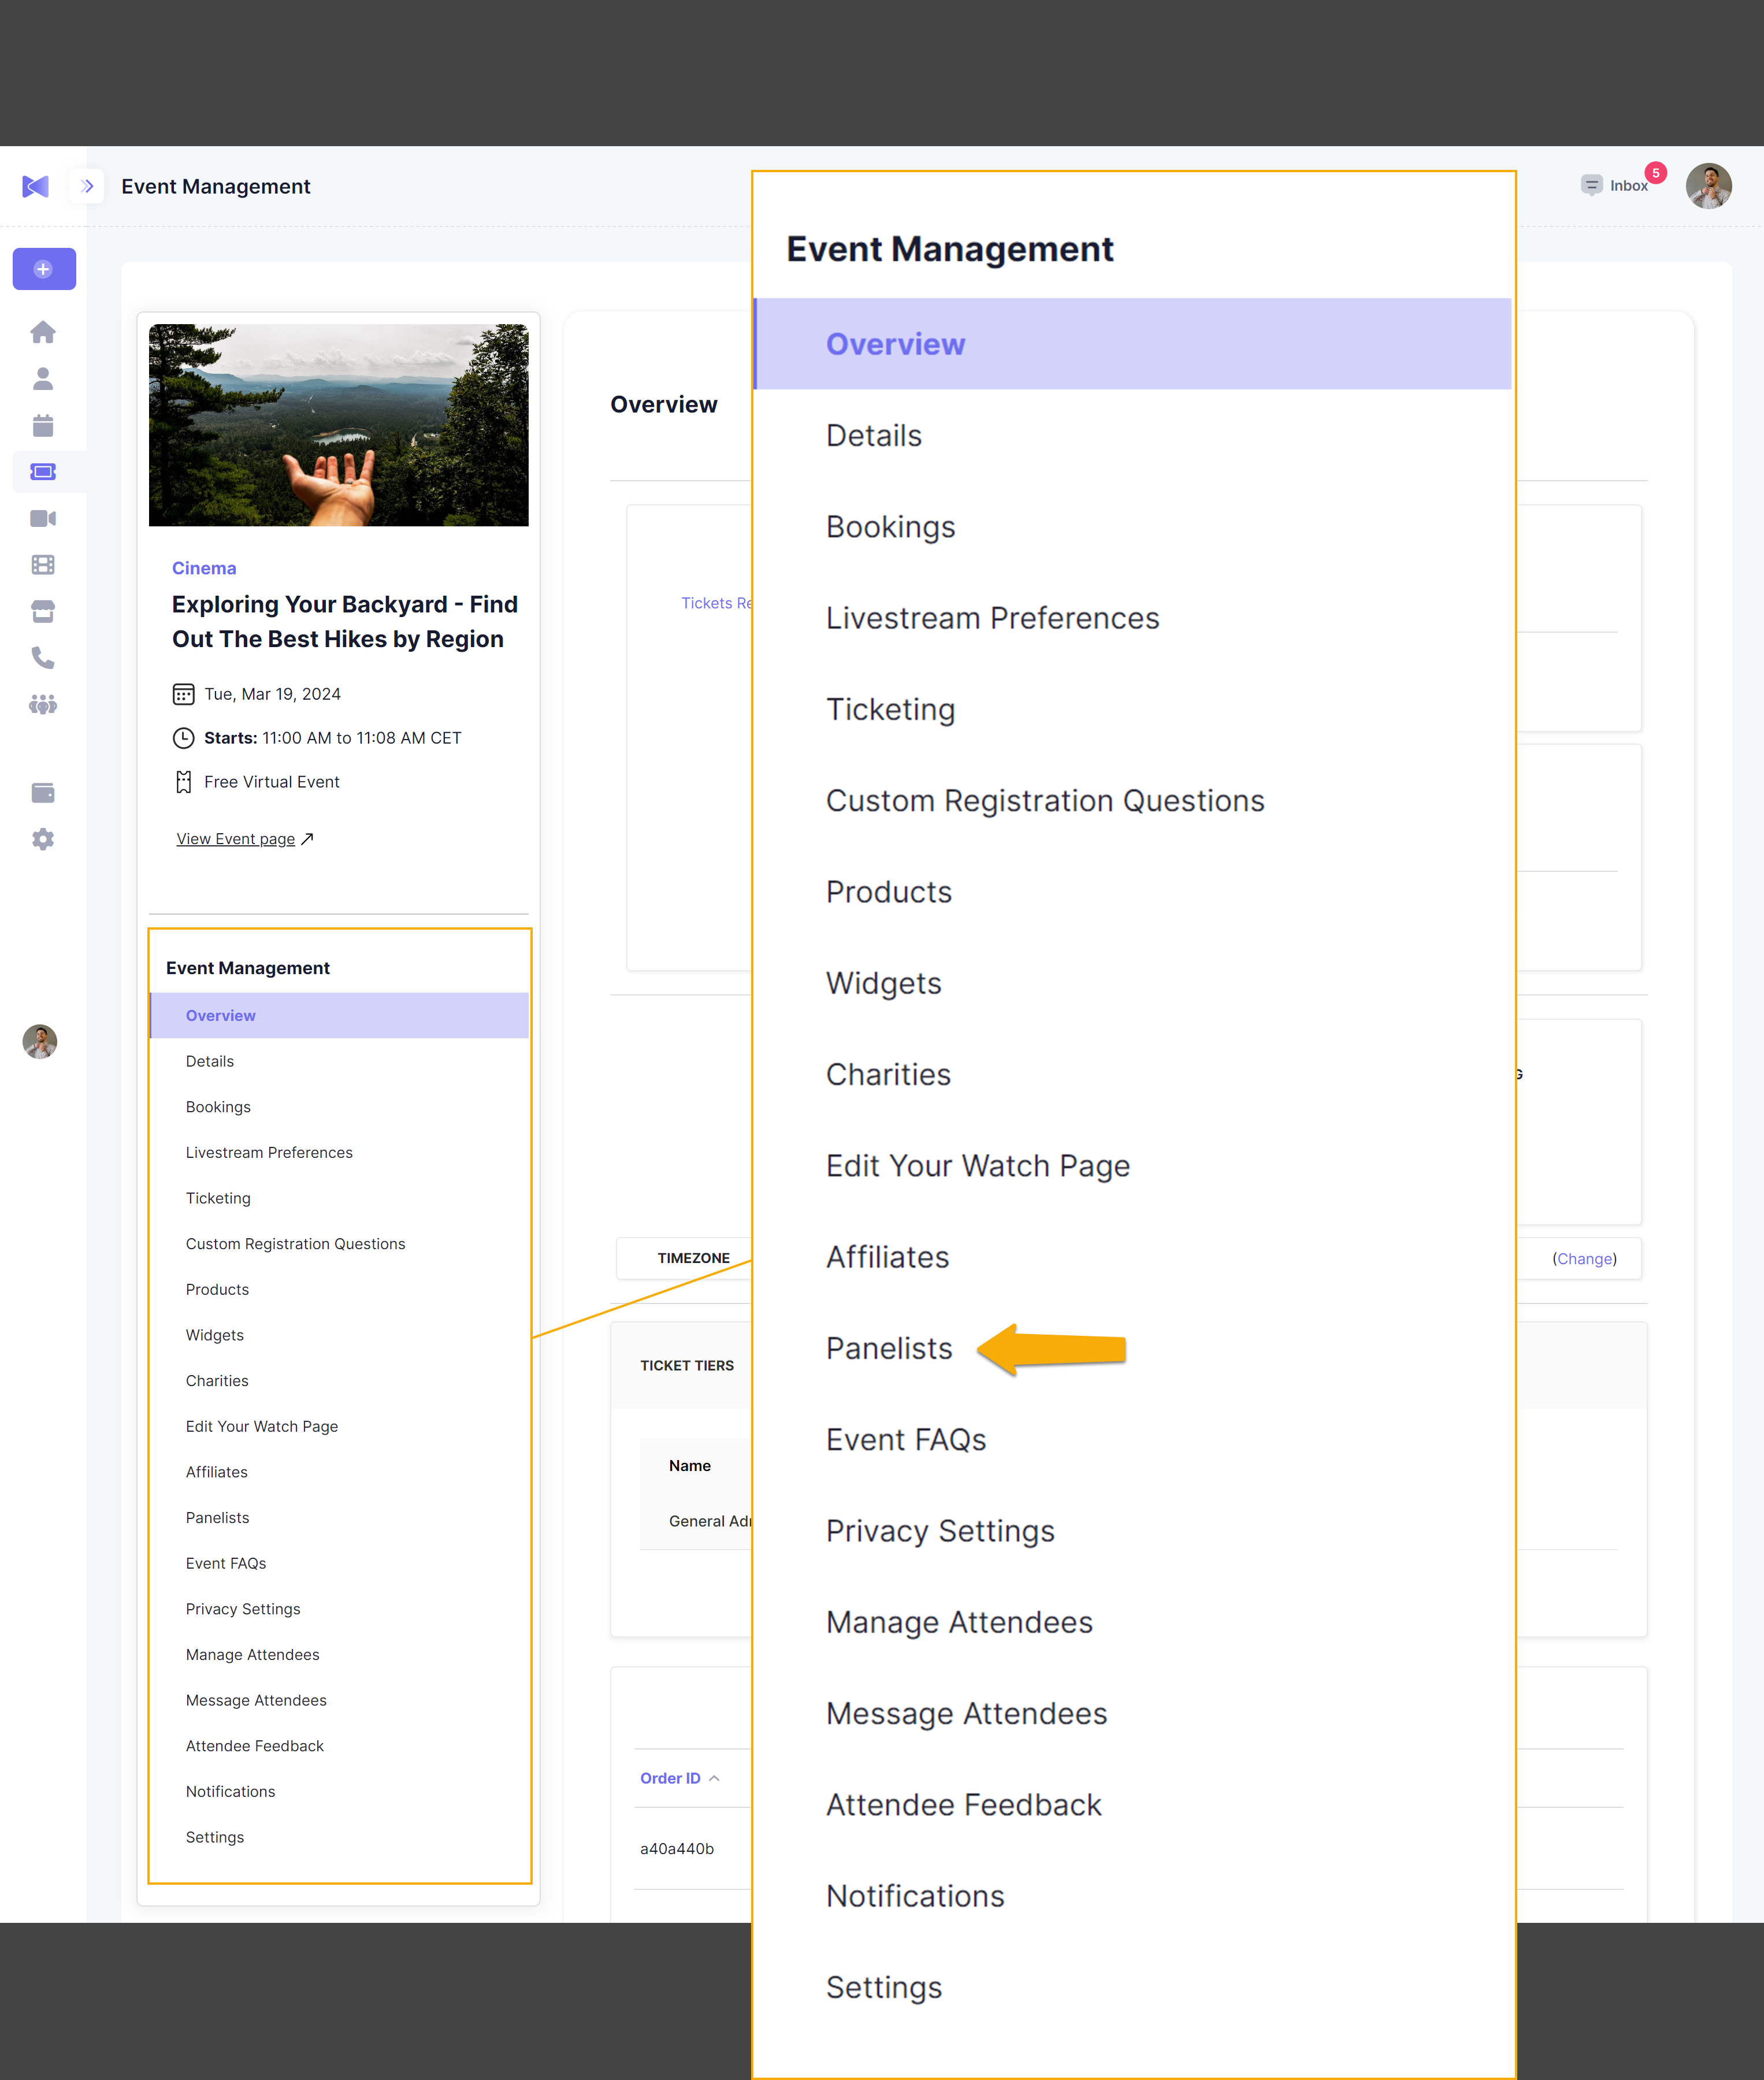Screen dimensions: 1764x2080
Task: Open the Inbox notifications
Action: pyautogui.click(x=1617, y=186)
